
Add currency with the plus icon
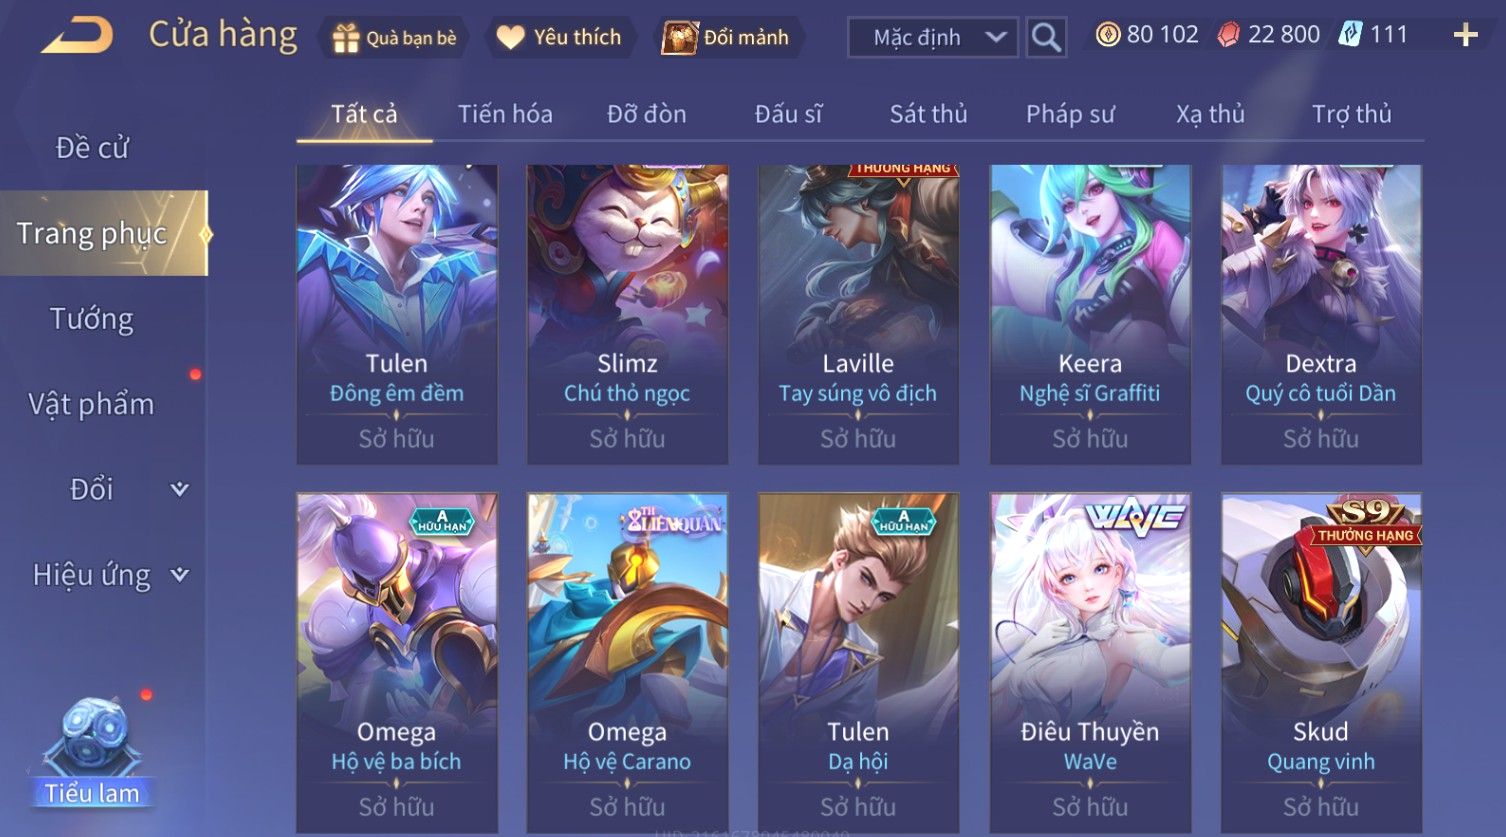click(1465, 35)
